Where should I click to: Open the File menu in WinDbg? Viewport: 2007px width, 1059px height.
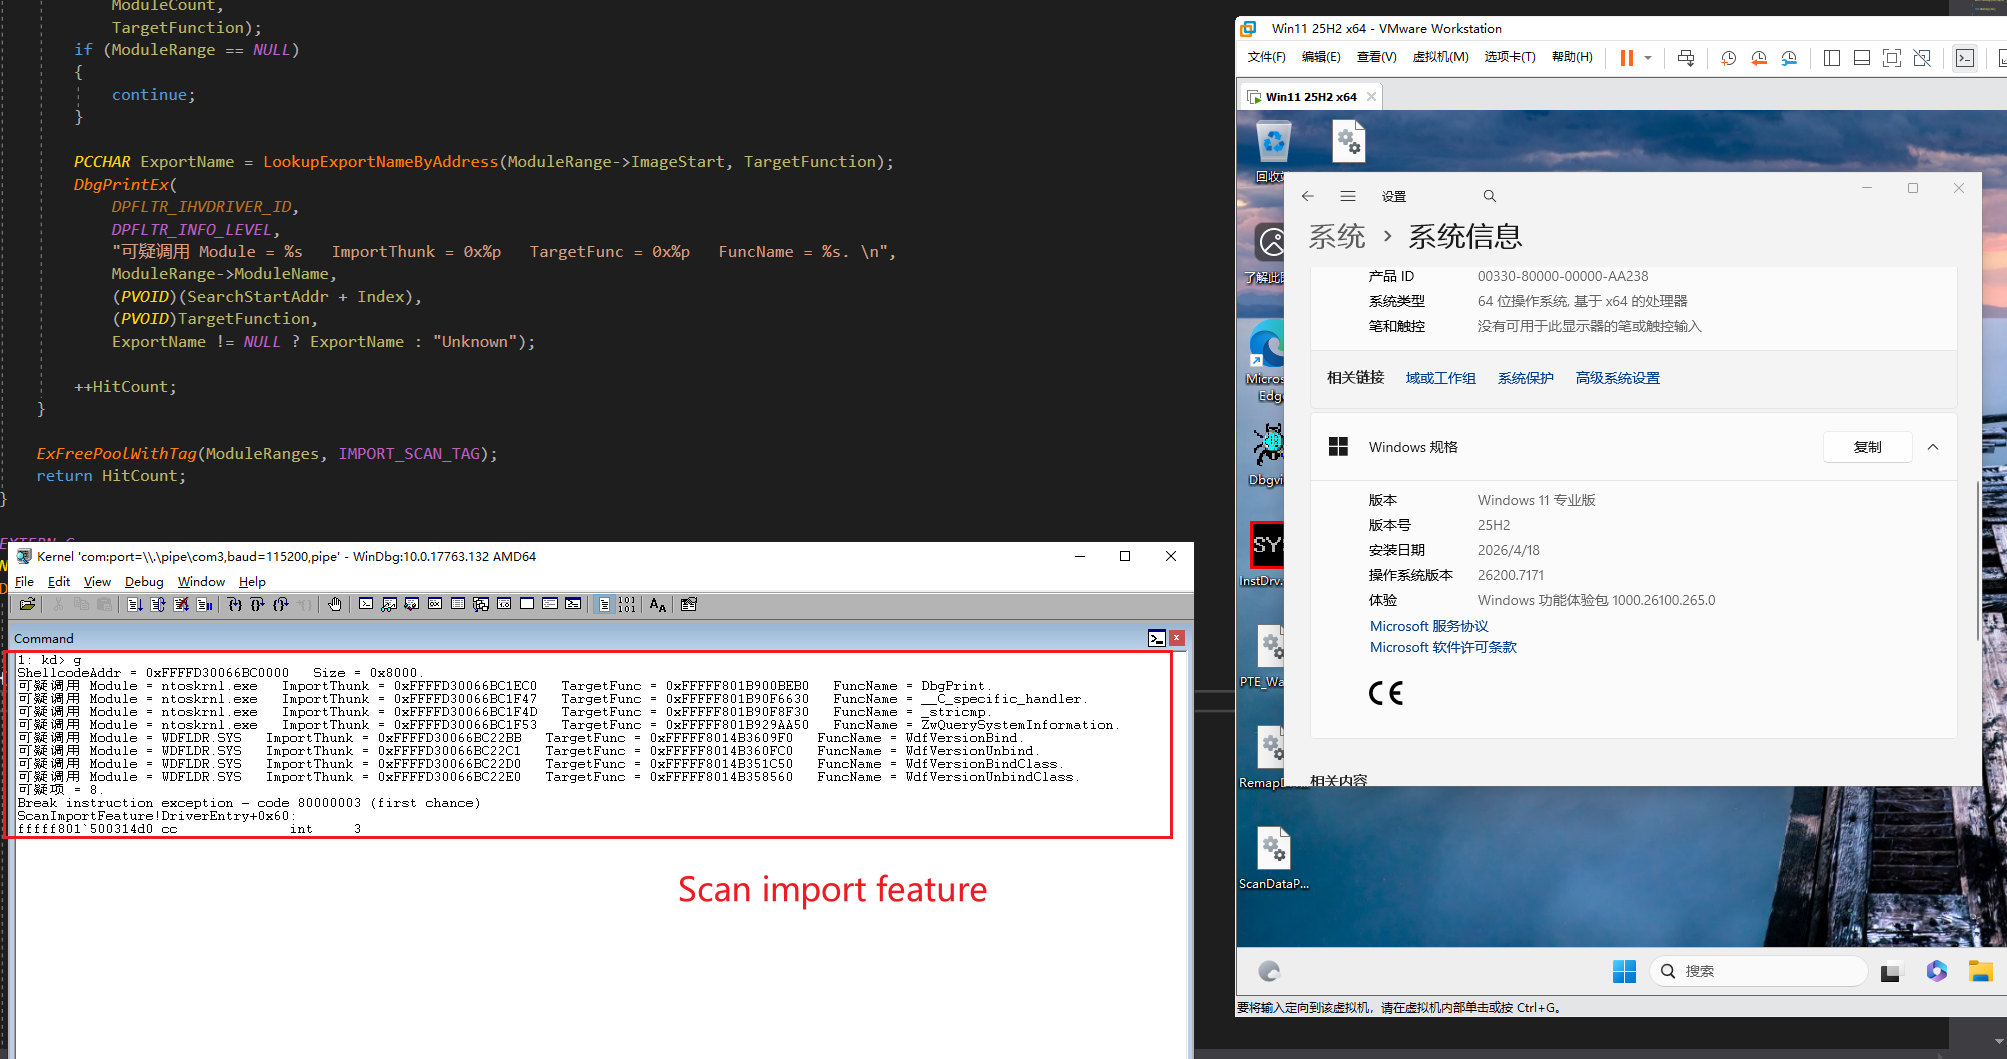coord(24,582)
